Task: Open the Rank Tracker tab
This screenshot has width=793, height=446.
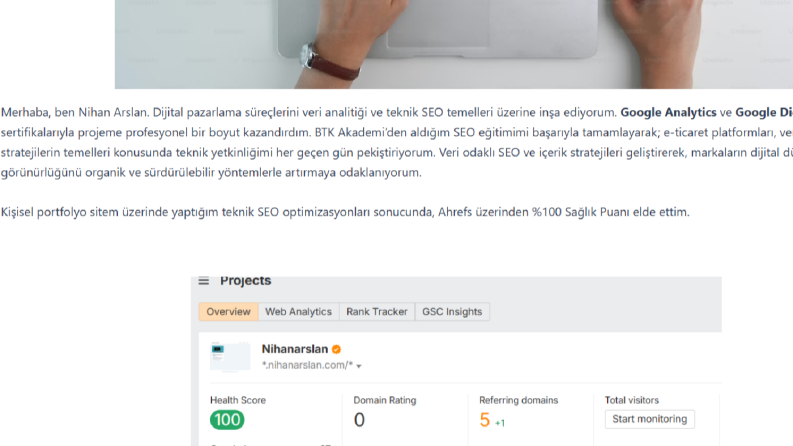Action: coord(377,311)
